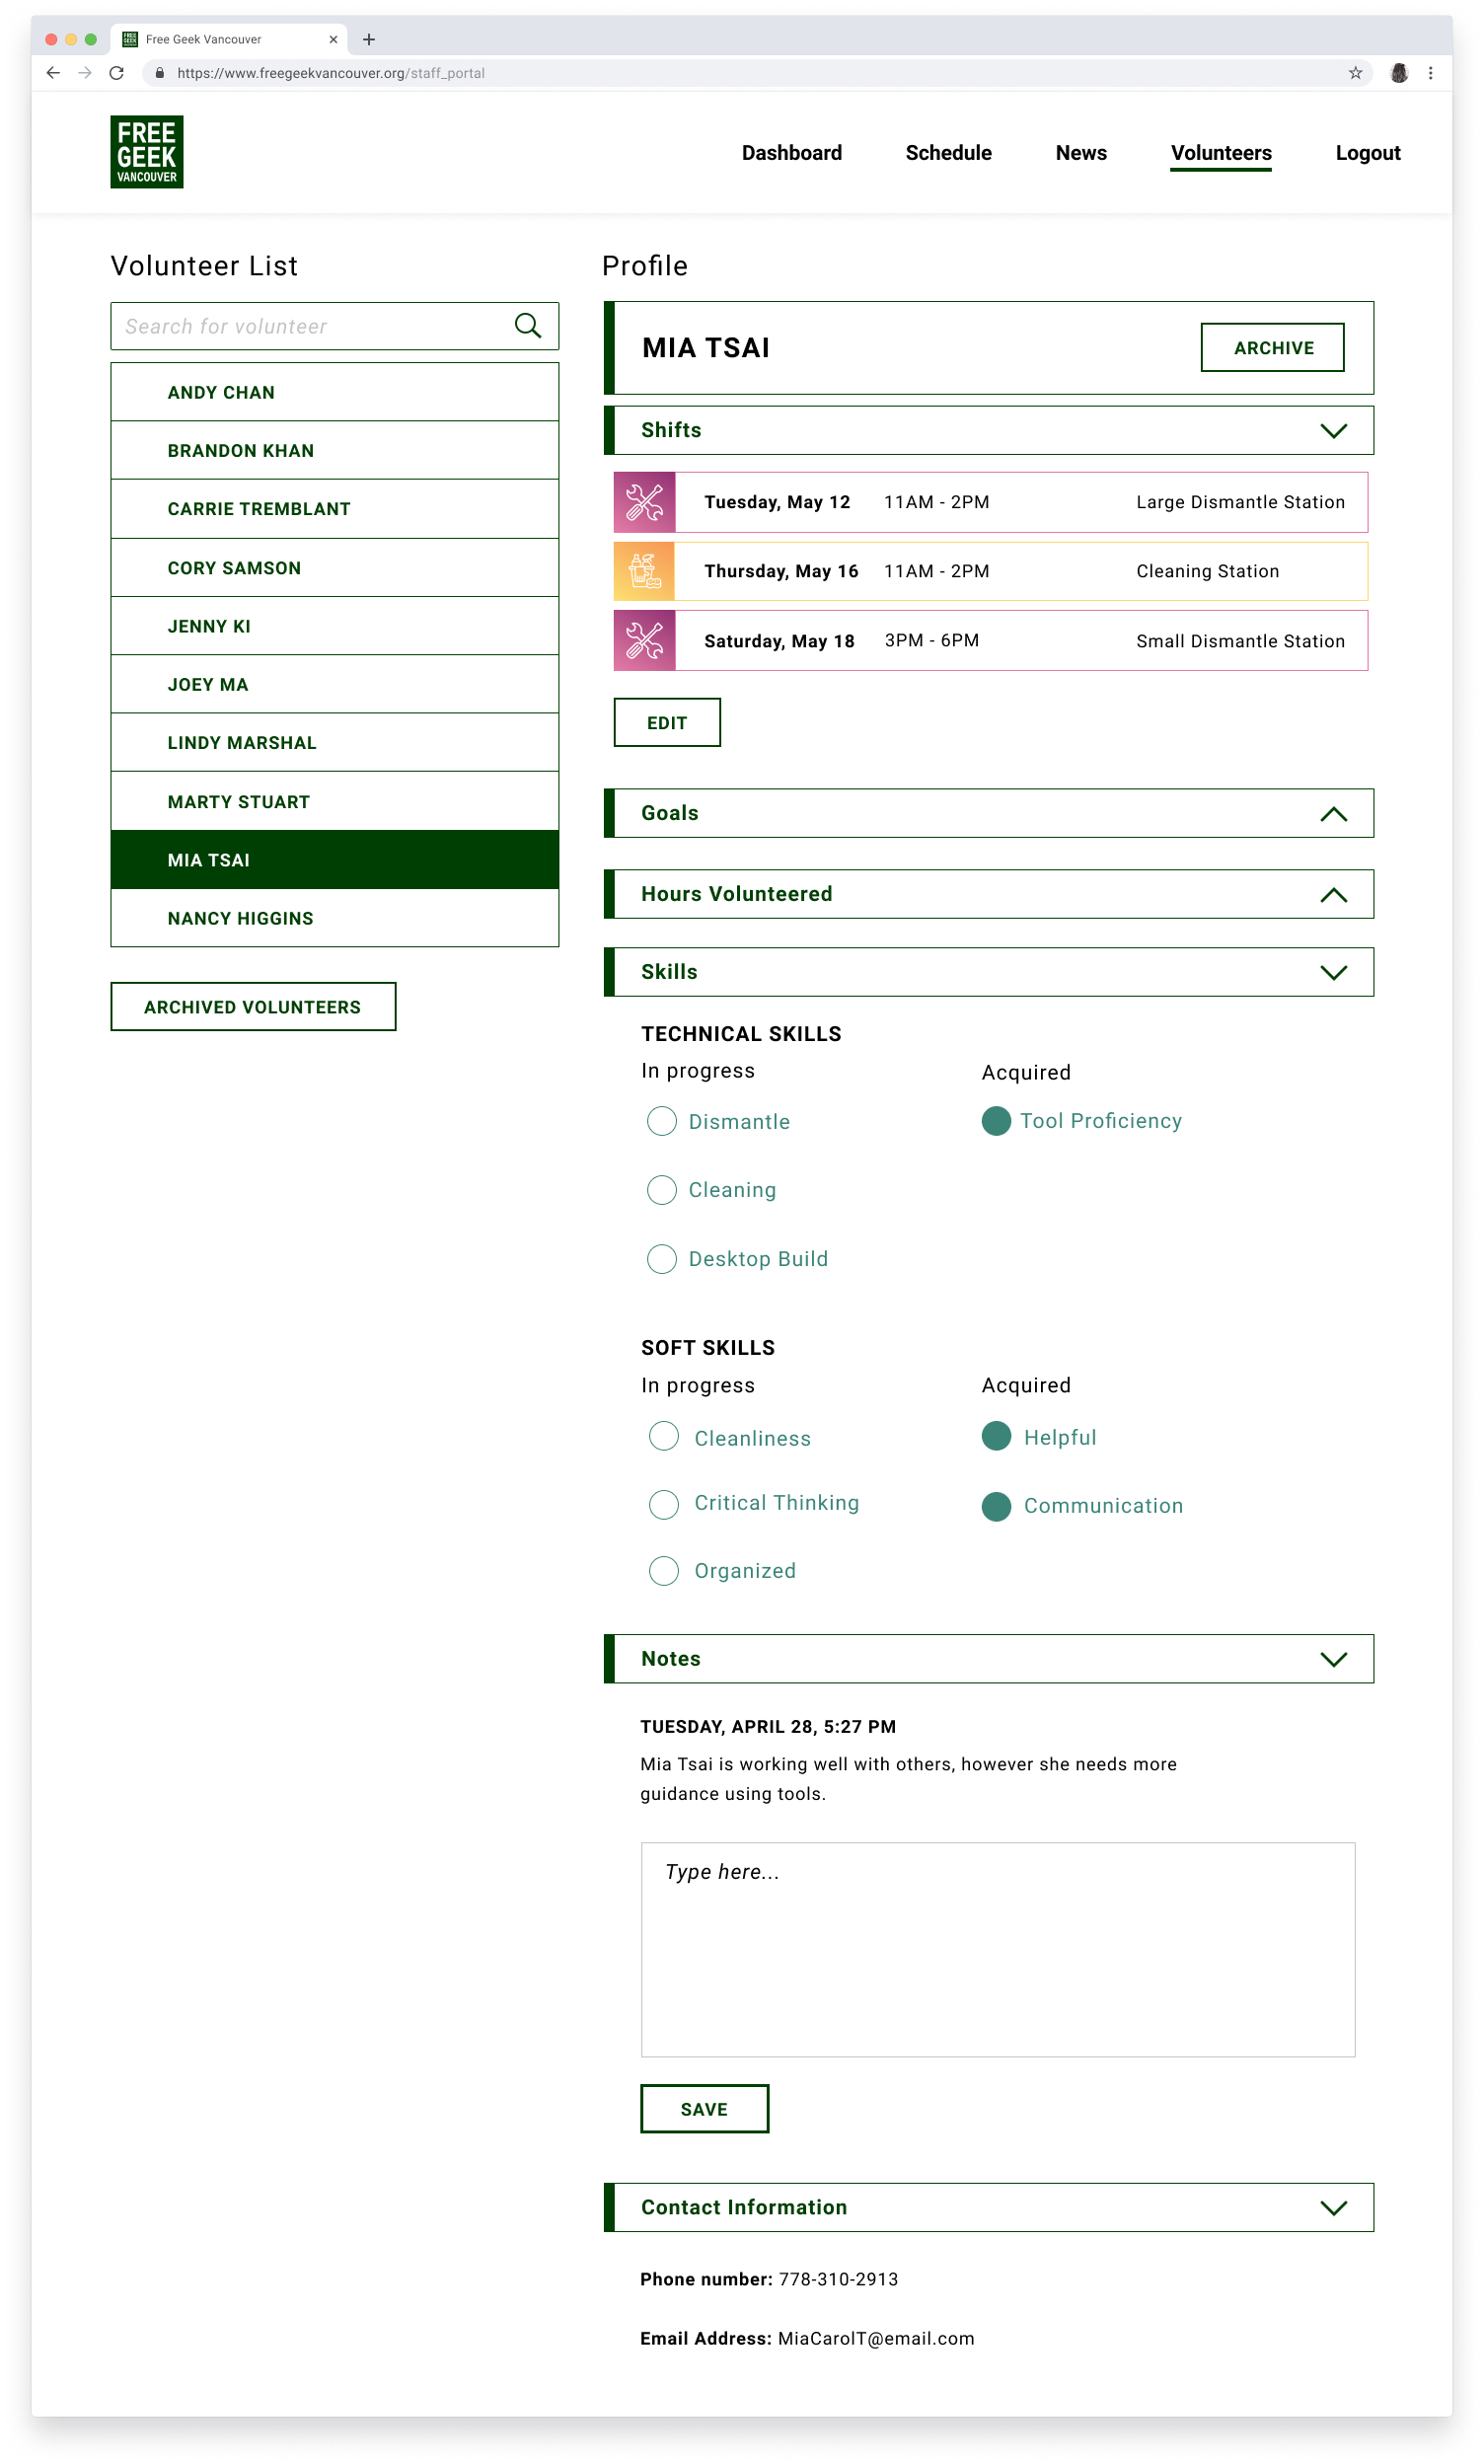
Task: Bookmark the page with the star icon
Action: [1356, 73]
